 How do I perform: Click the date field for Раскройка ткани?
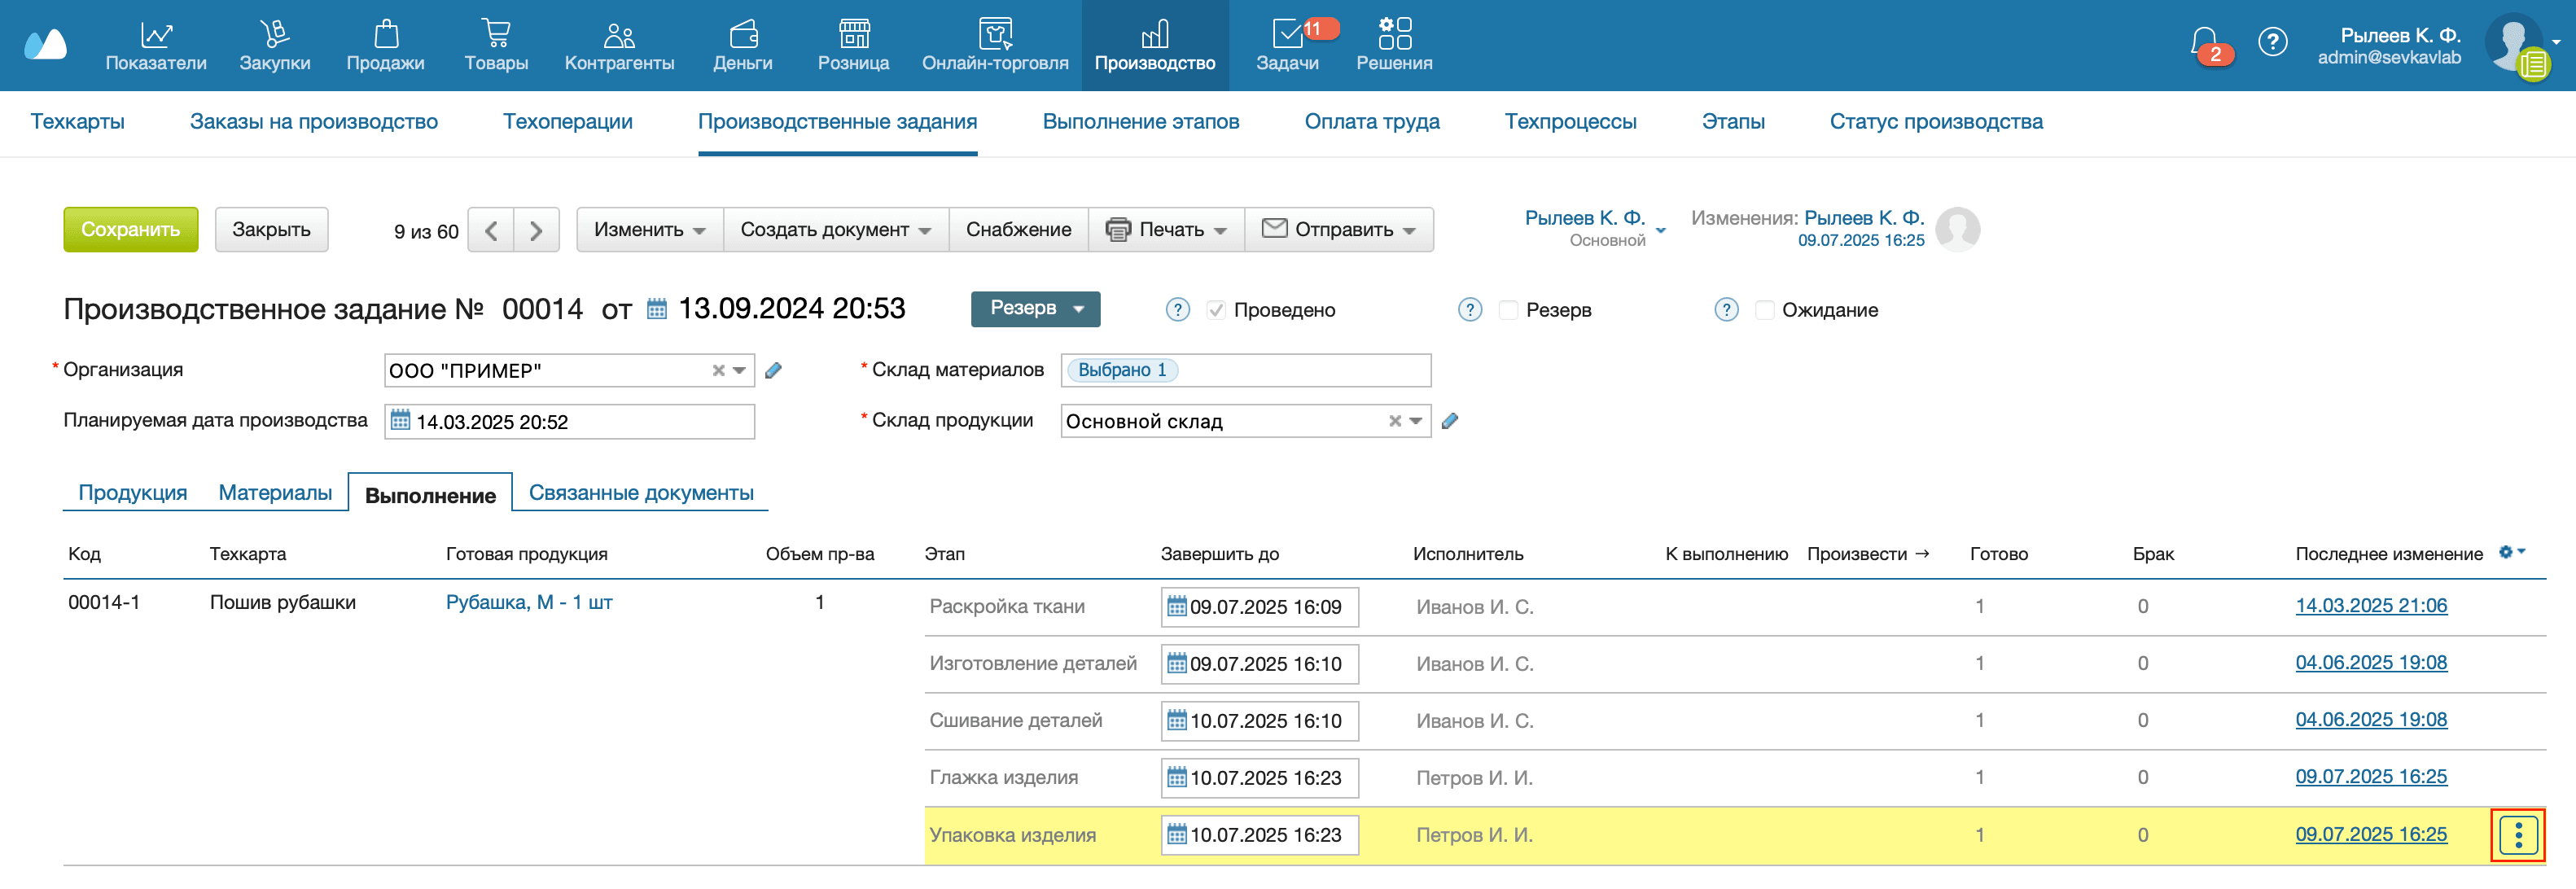(x=1262, y=606)
